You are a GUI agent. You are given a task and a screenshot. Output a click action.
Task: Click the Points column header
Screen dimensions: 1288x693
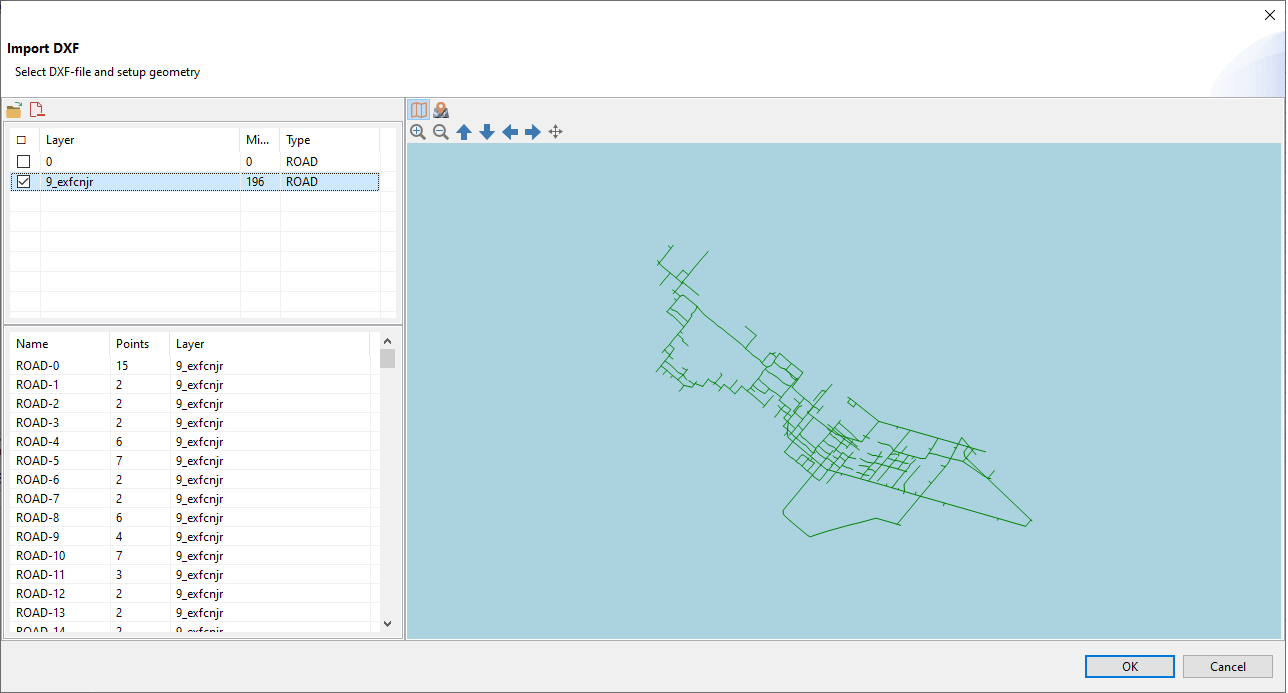pyautogui.click(x=140, y=344)
